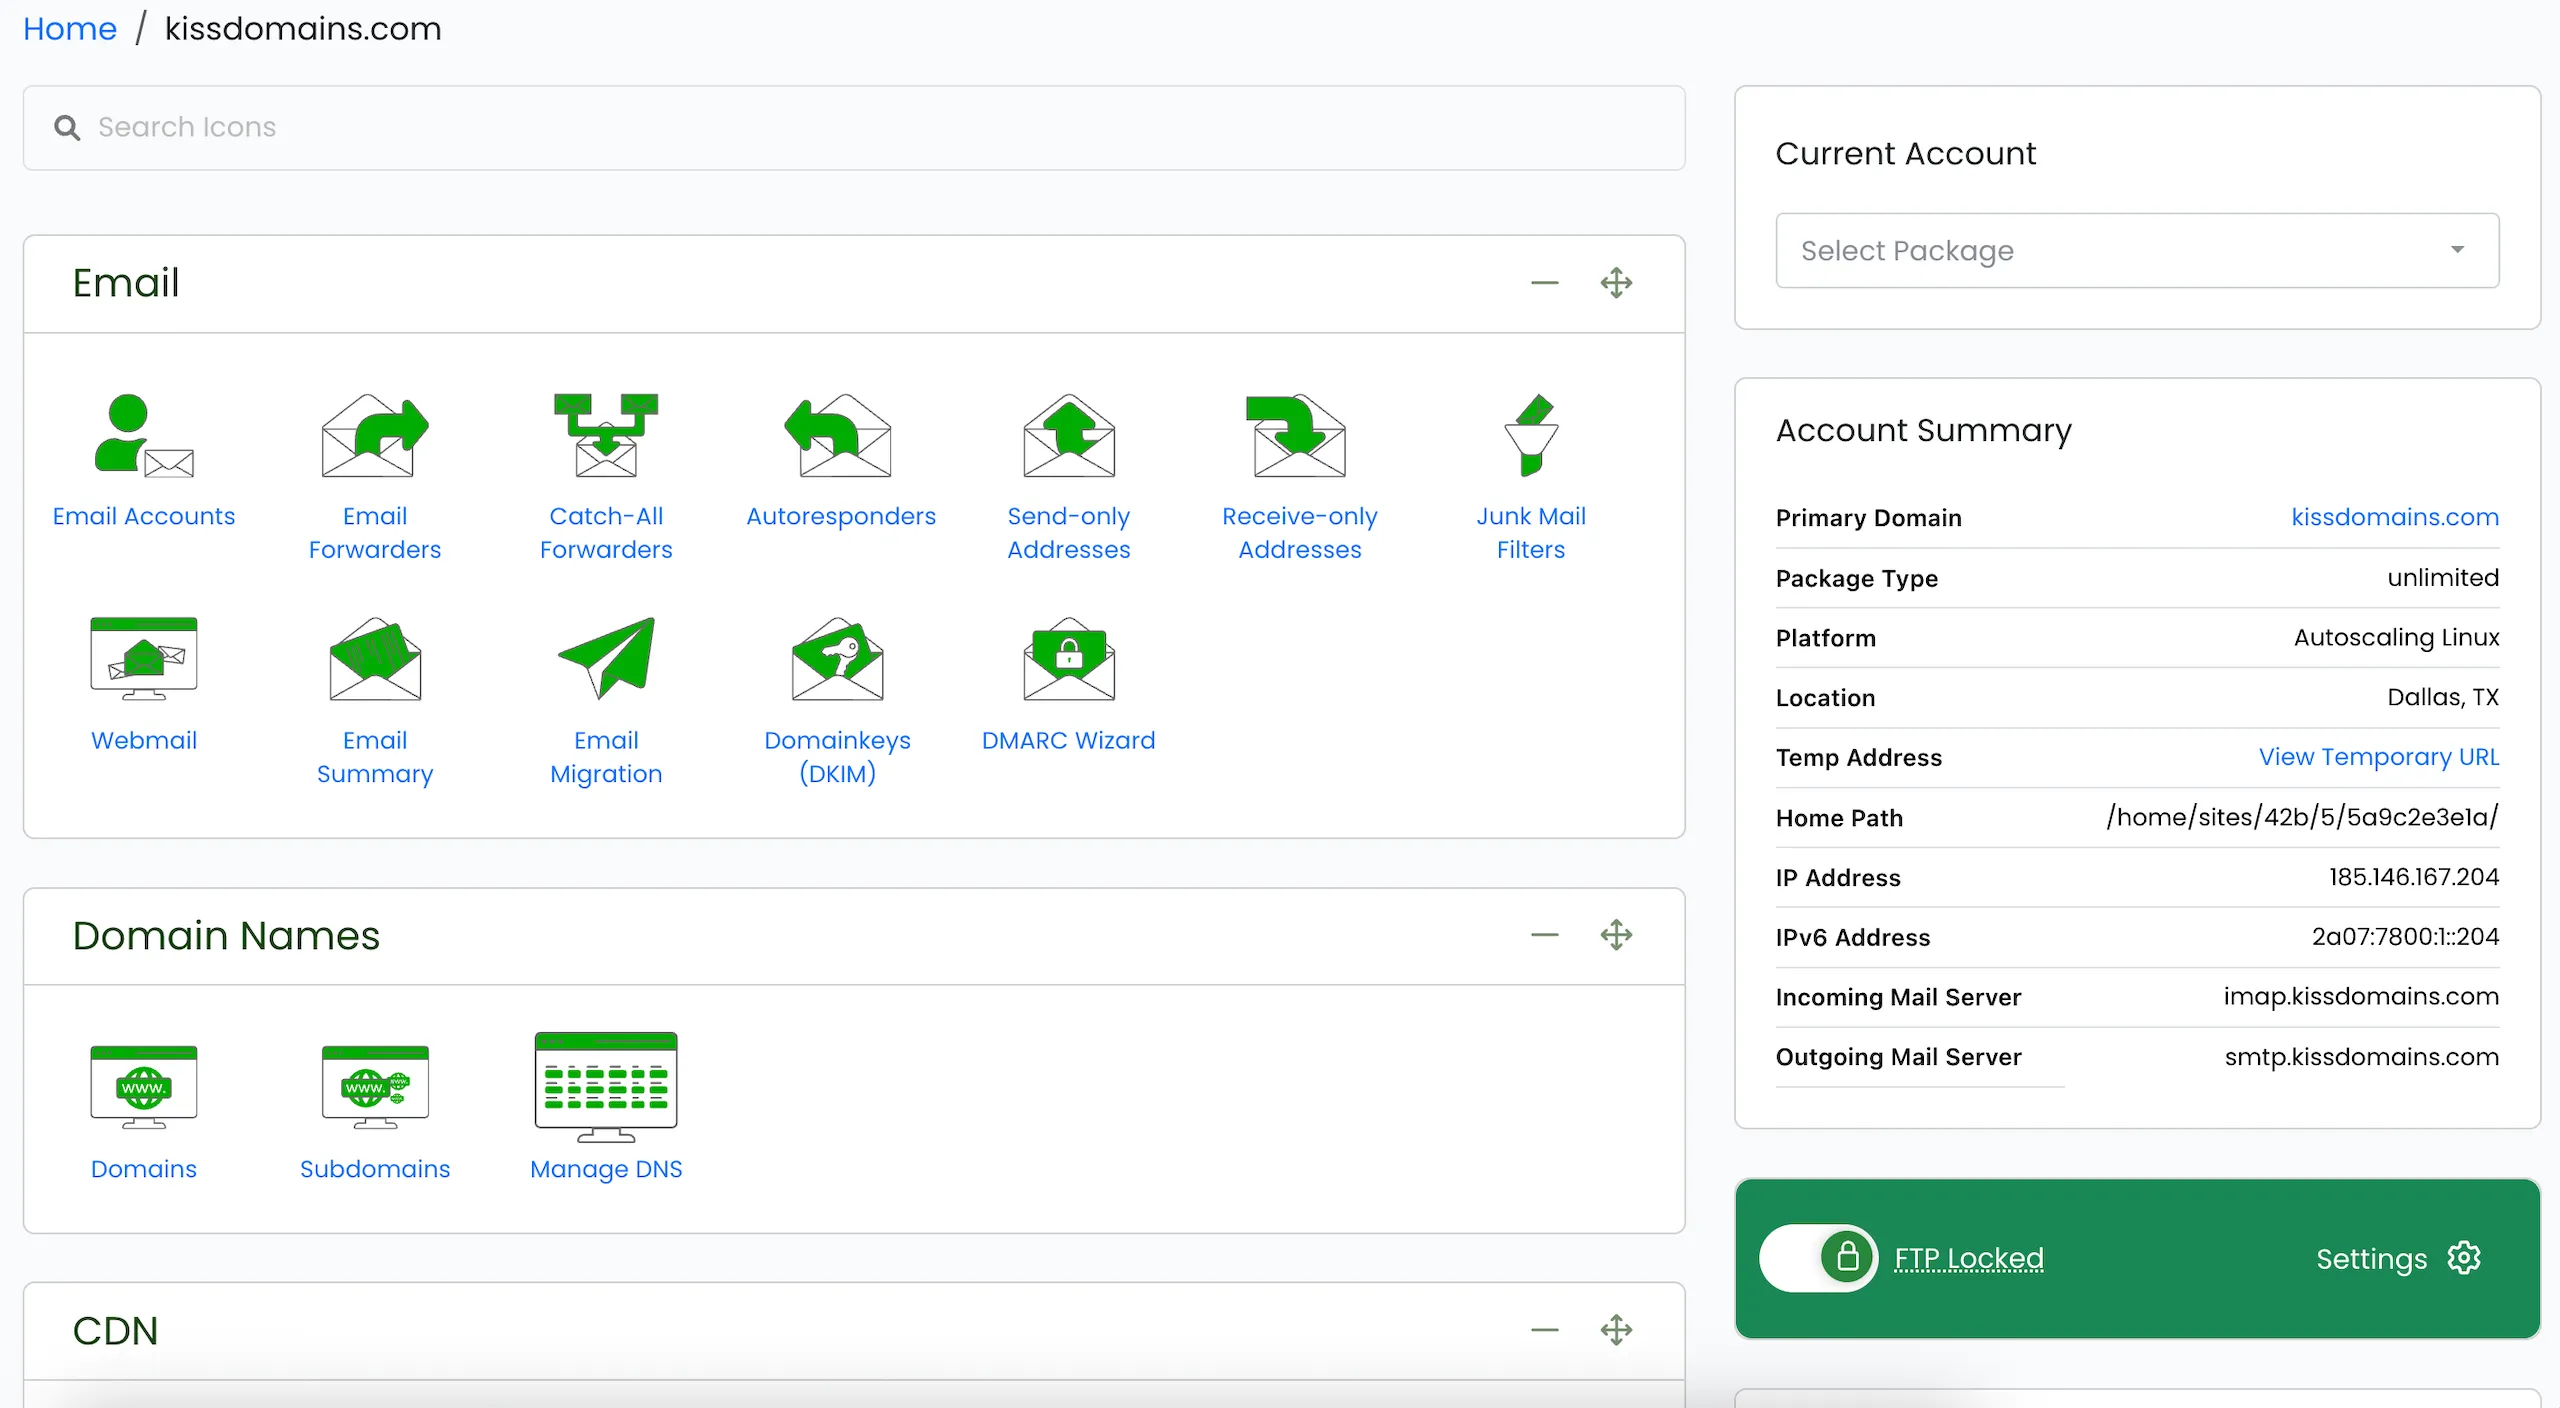Click the kissdomains.com primary domain link
This screenshot has height=1408, width=2560.
(2395, 517)
